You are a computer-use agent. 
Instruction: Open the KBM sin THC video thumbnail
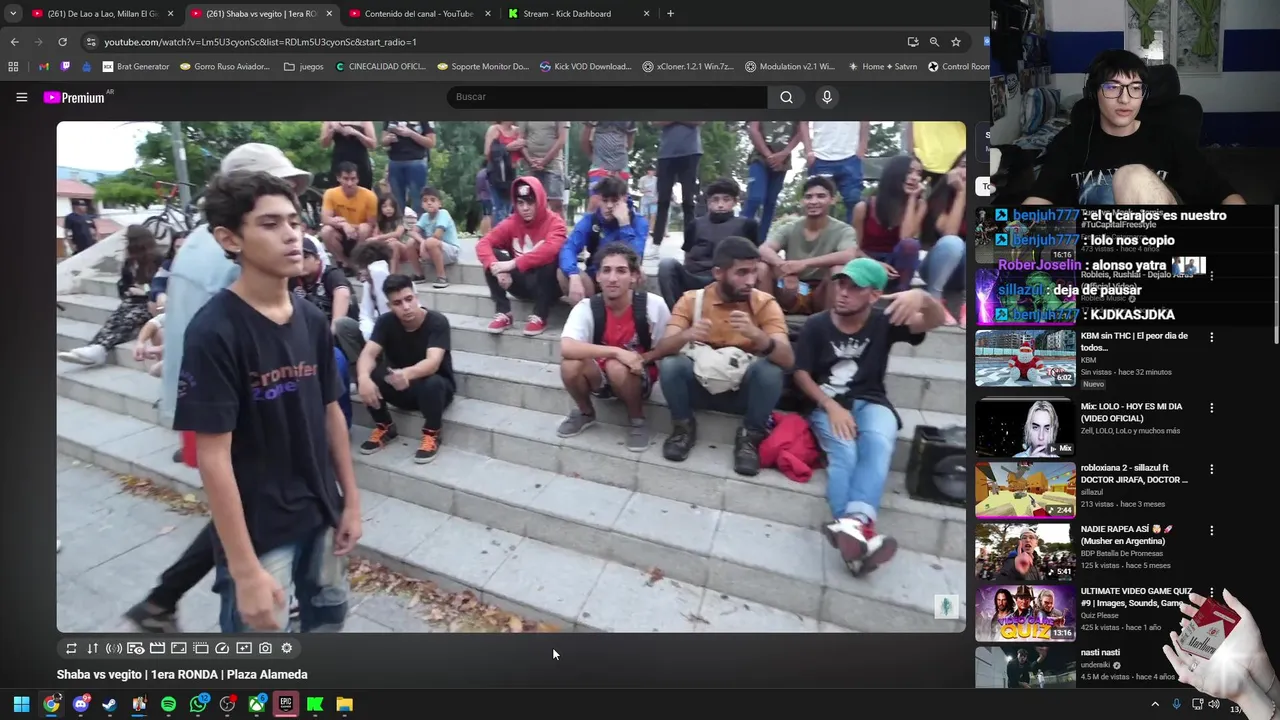click(x=1025, y=357)
